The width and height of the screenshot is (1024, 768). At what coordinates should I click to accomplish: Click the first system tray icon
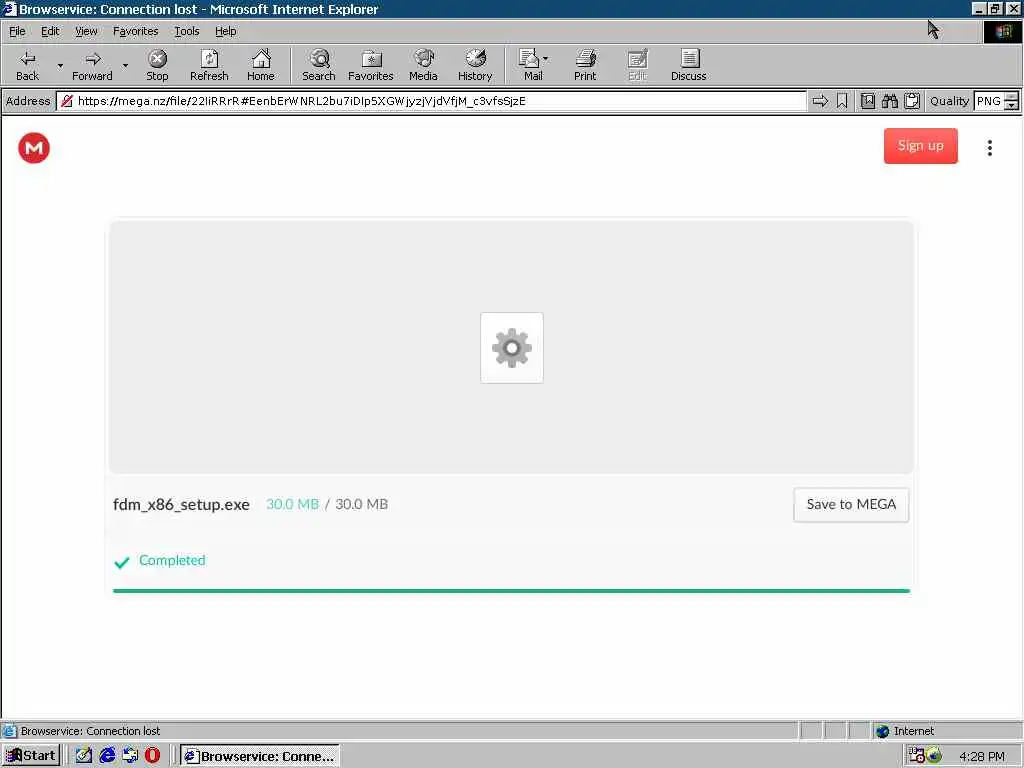[917, 756]
